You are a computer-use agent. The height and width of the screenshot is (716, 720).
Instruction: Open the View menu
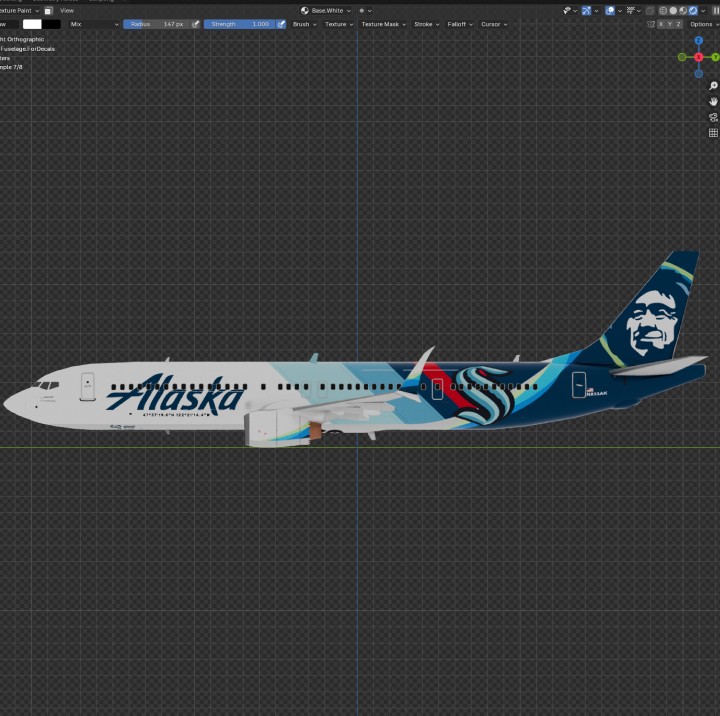[67, 10]
